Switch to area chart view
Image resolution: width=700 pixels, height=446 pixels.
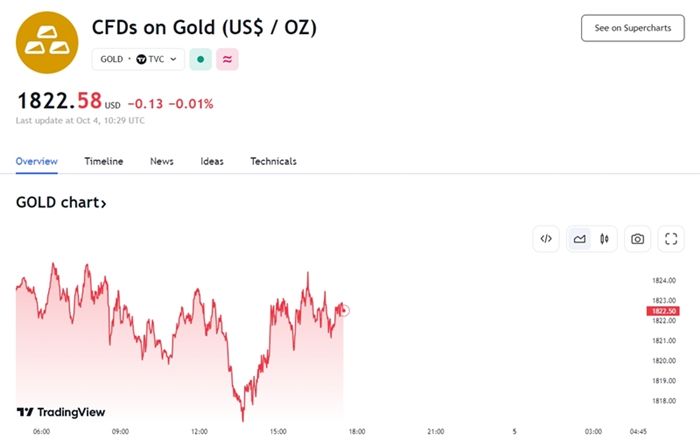click(x=579, y=239)
